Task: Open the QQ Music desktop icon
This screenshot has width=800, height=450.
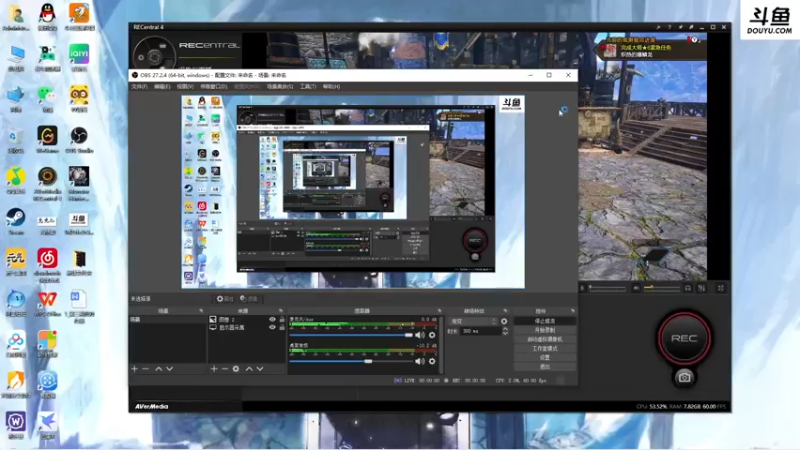Action: pyautogui.click(x=16, y=180)
